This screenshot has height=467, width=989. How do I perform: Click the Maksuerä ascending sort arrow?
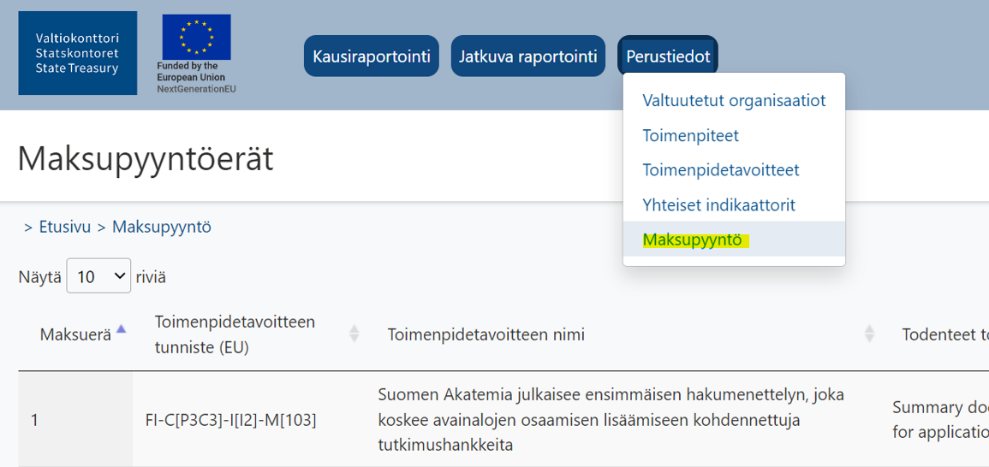(x=121, y=329)
